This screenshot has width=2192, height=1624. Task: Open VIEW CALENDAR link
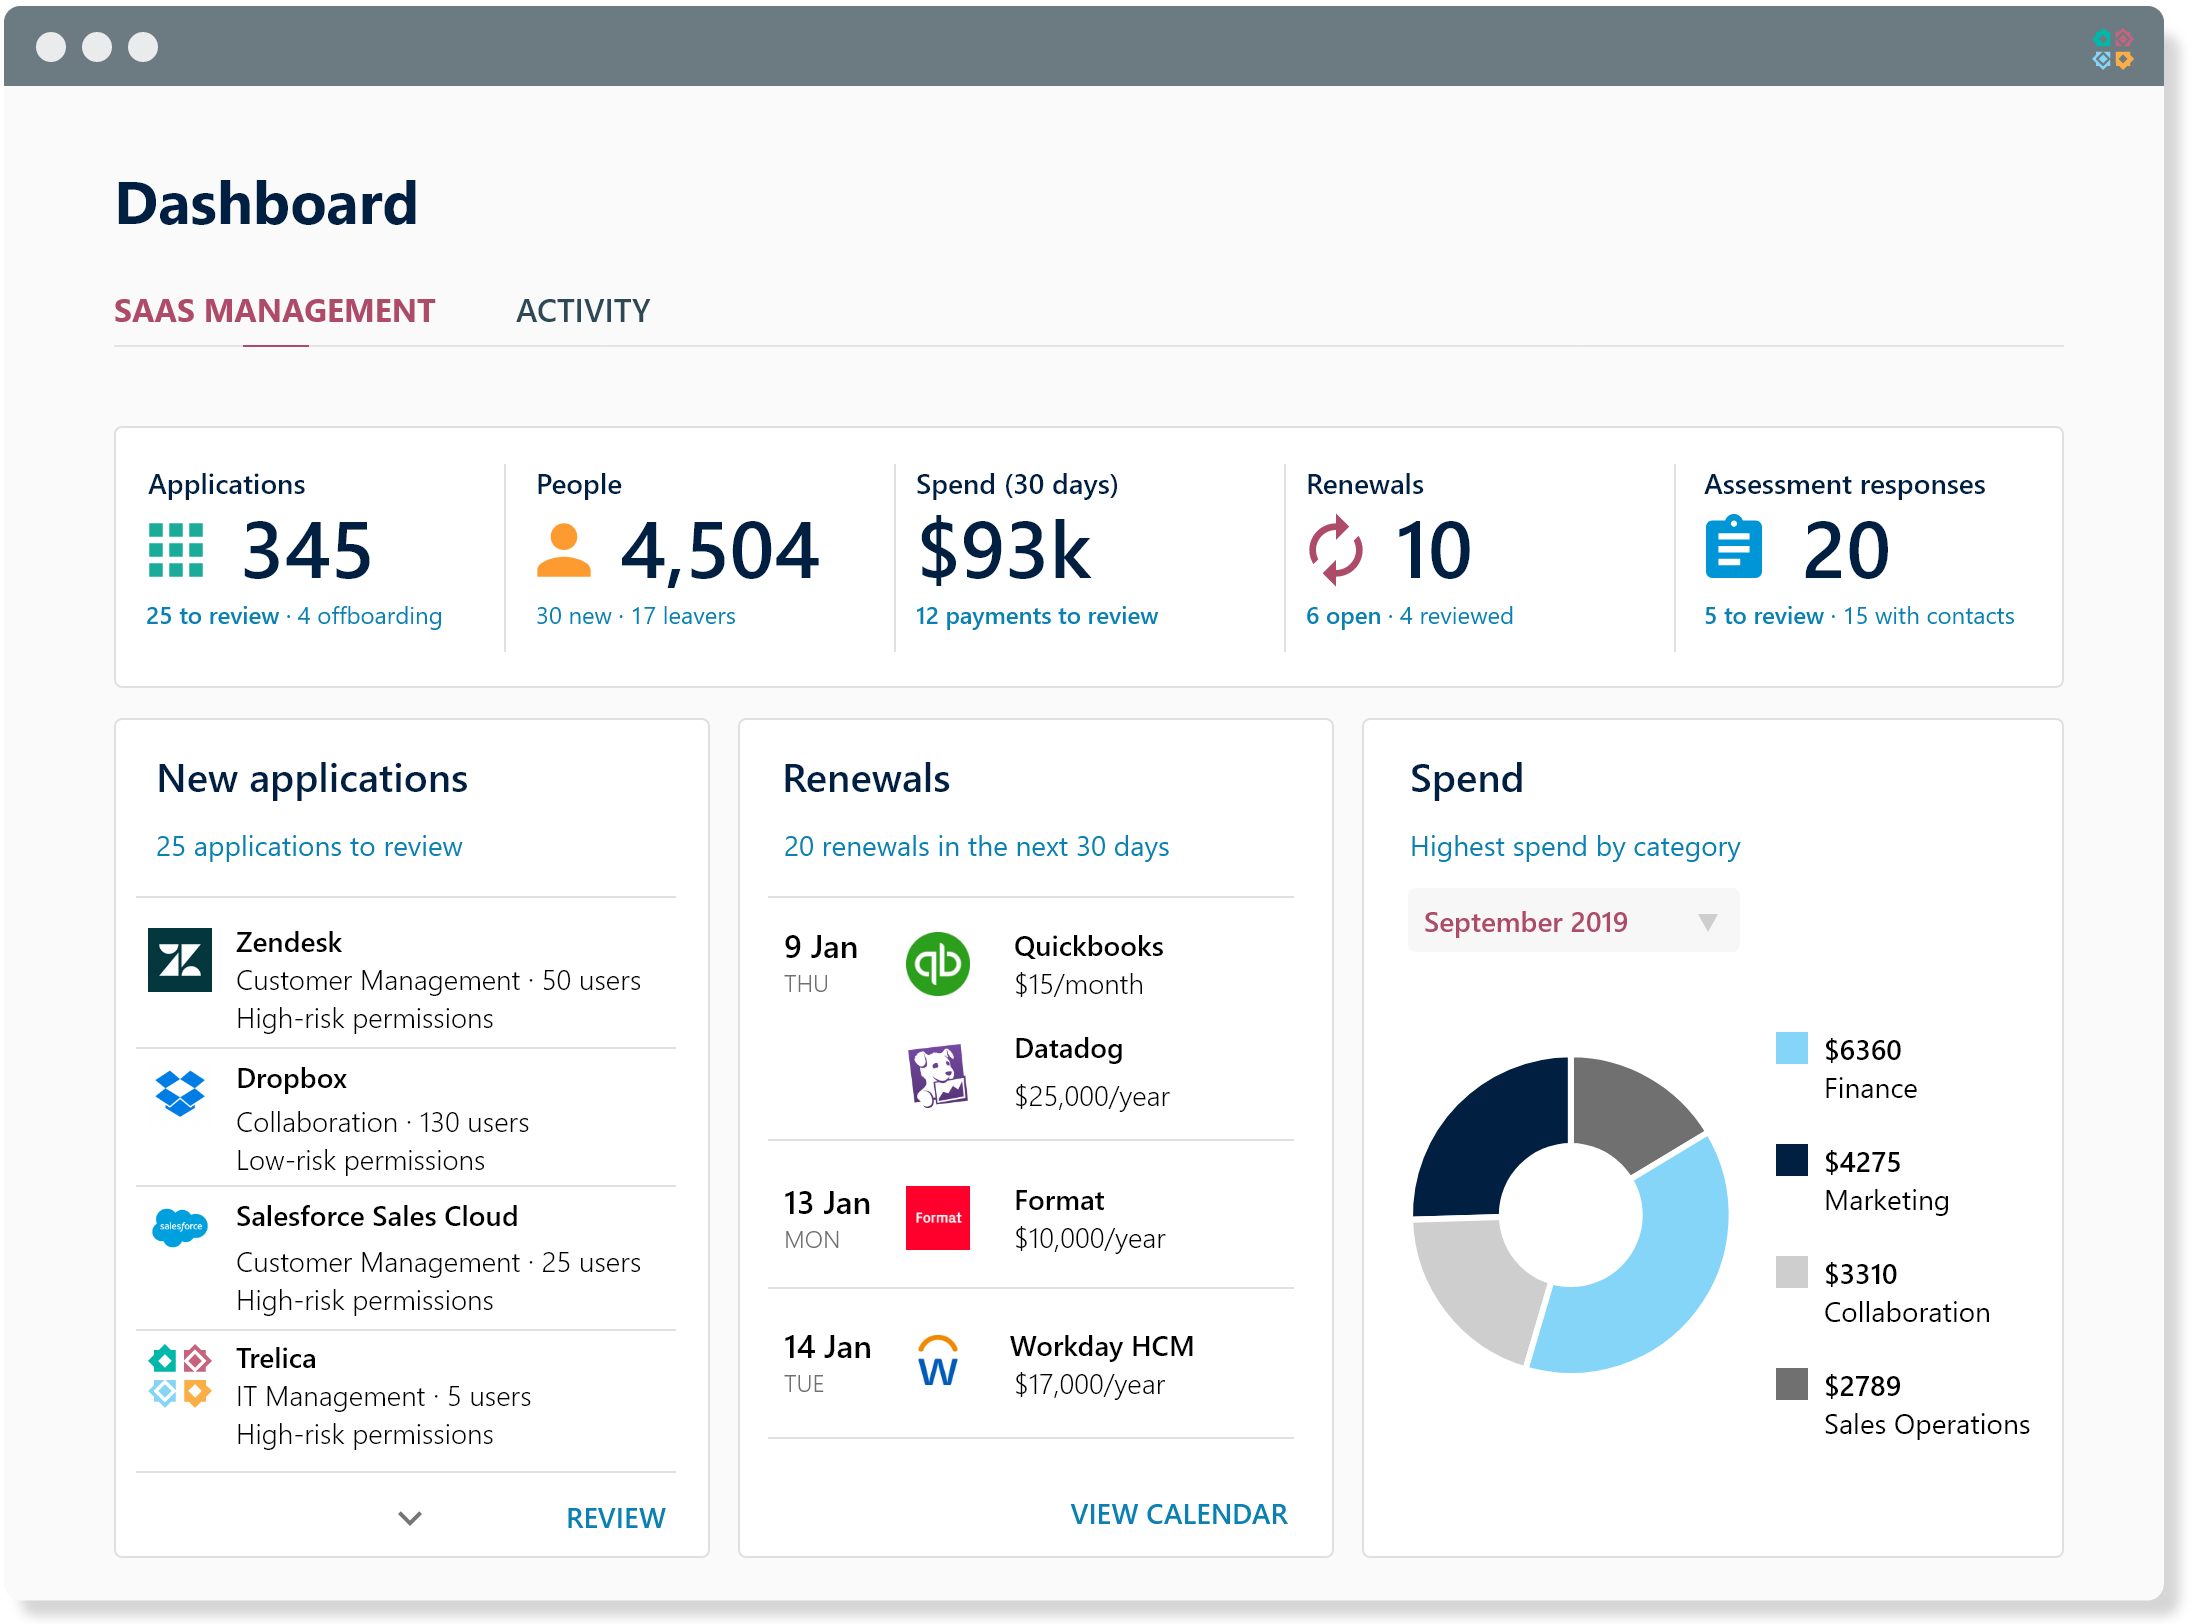coord(1178,1514)
